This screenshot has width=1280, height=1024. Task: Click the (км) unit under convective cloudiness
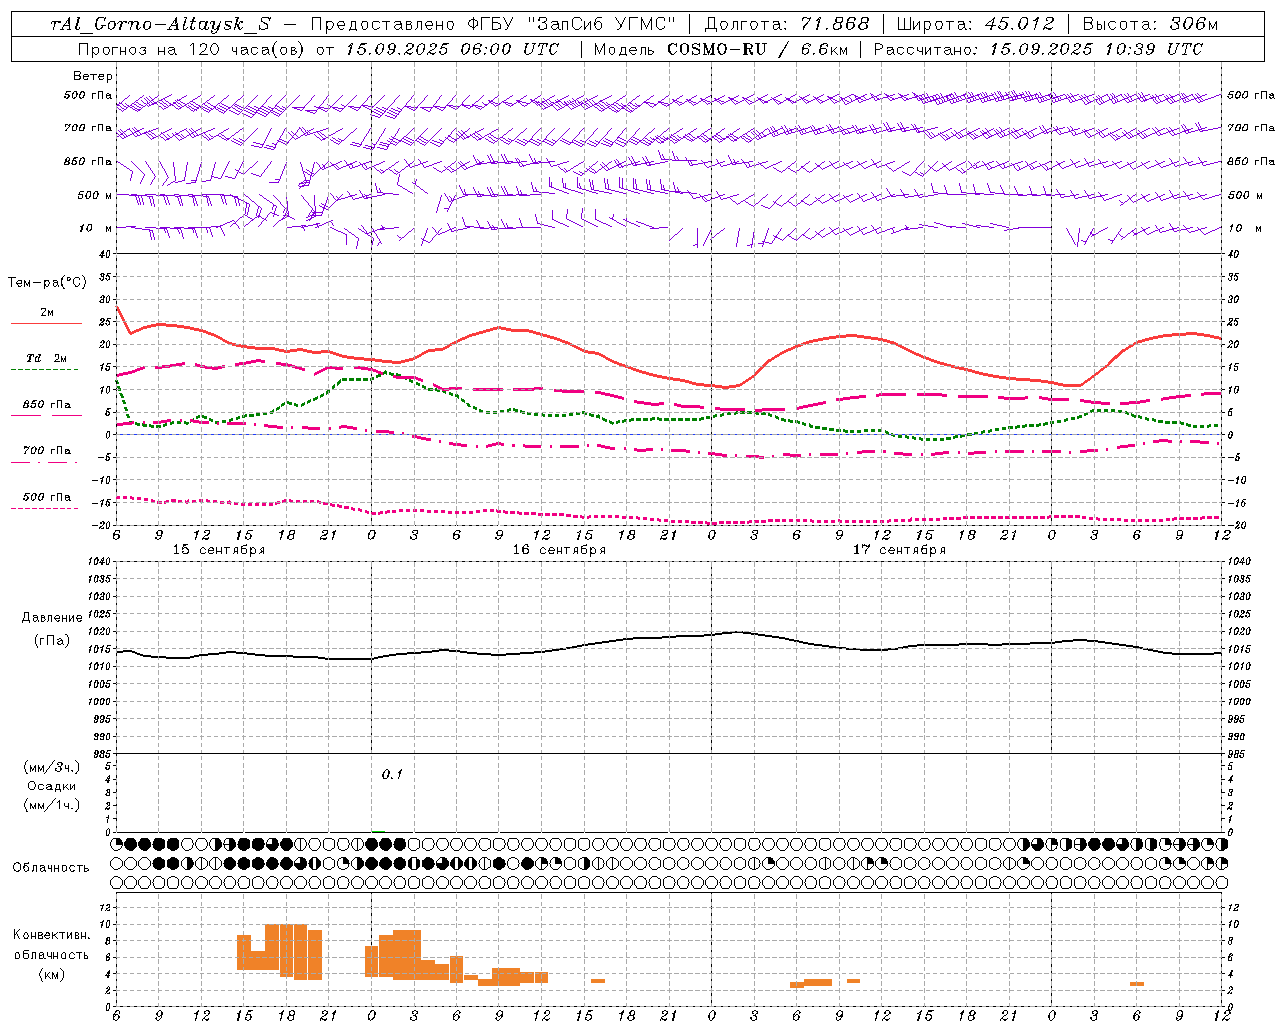click(x=52, y=974)
